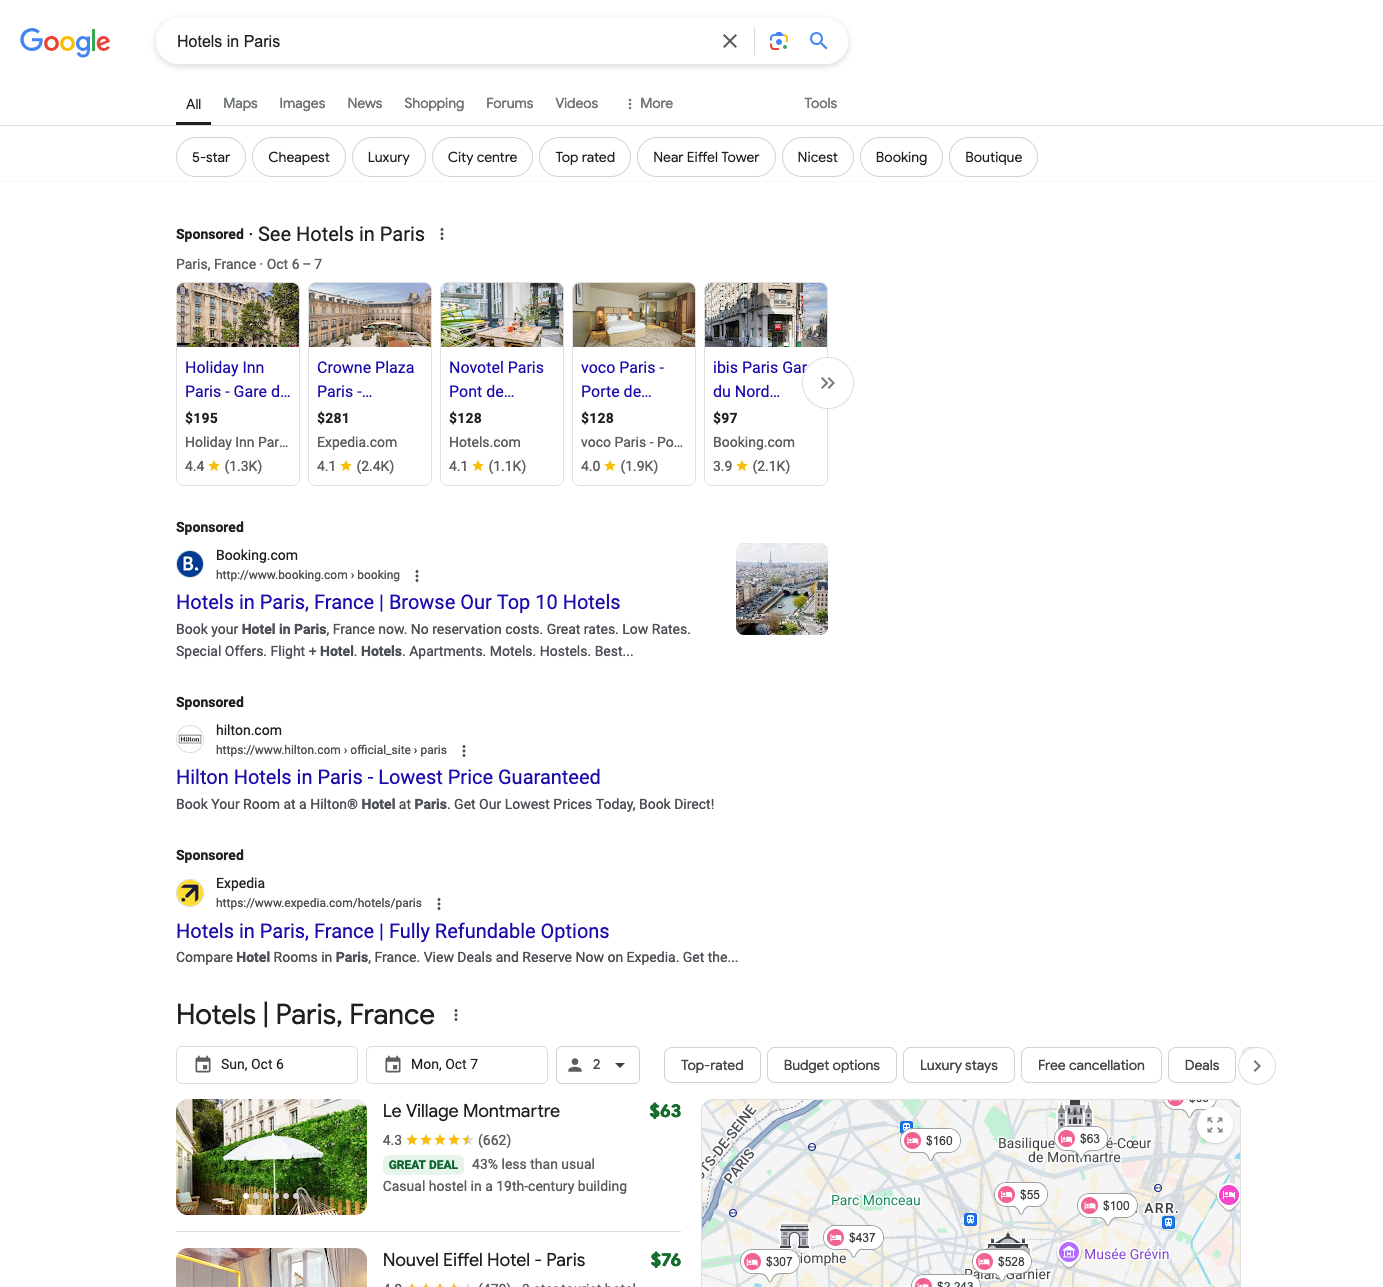Open the Novotel Paris Pont hotel card
The width and height of the screenshot is (1383, 1287).
(x=502, y=384)
